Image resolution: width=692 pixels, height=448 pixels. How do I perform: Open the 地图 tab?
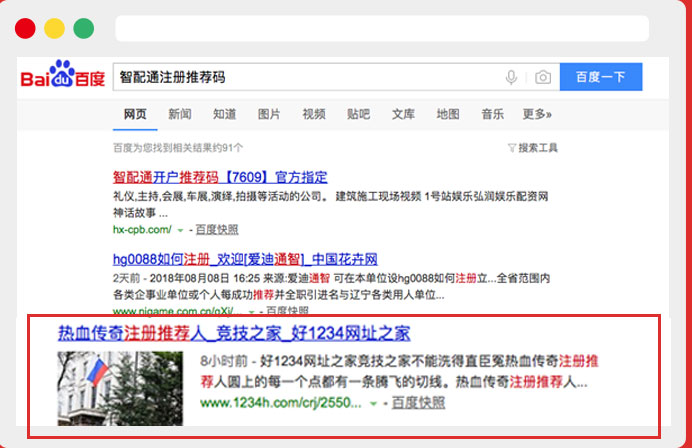click(x=448, y=114)
